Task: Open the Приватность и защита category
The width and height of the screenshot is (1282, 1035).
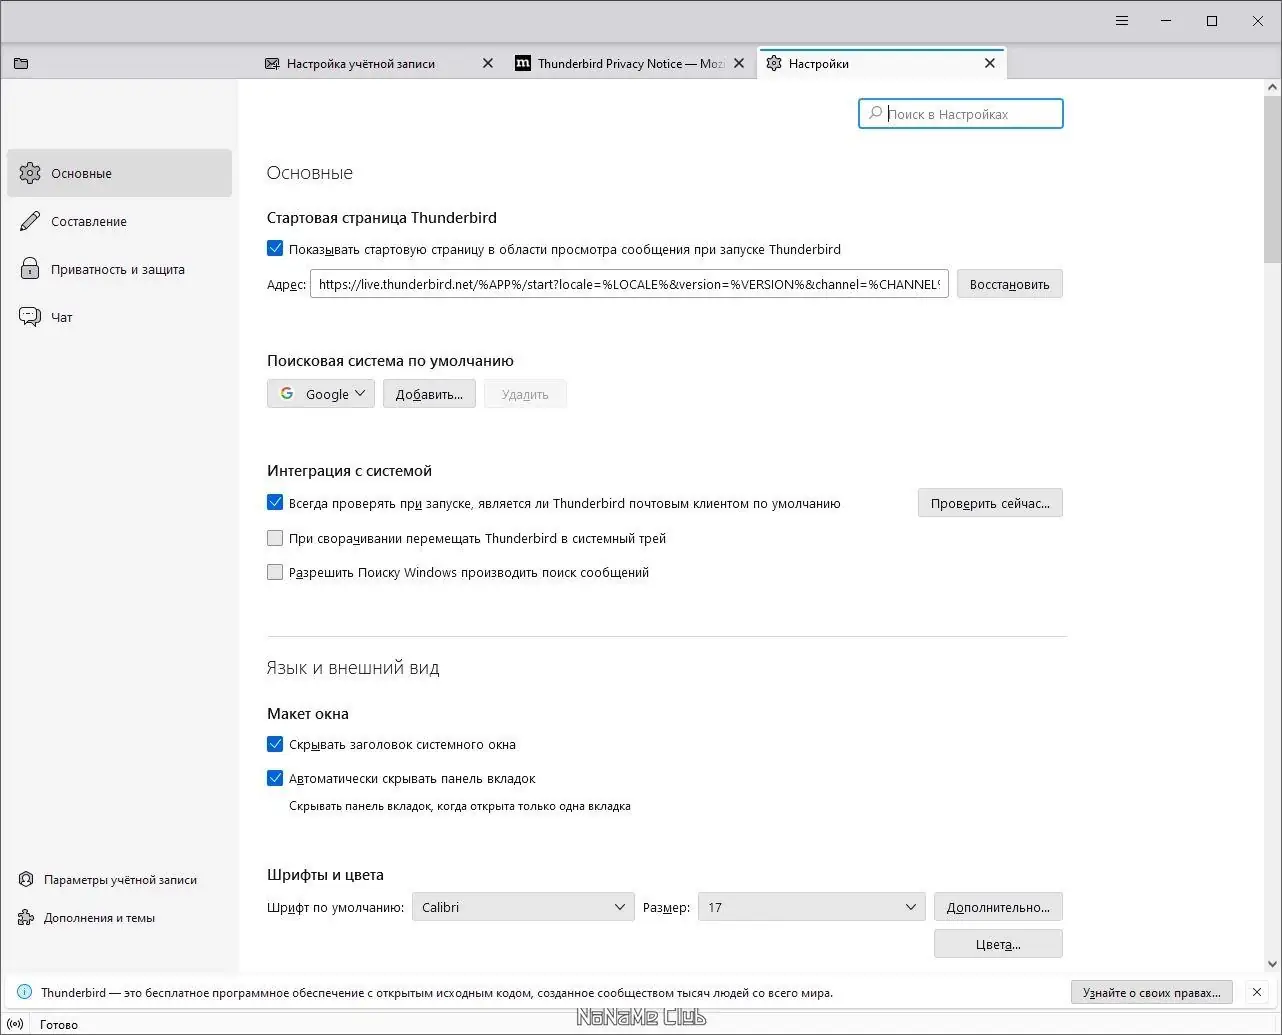Action: (x=119, y=269)
